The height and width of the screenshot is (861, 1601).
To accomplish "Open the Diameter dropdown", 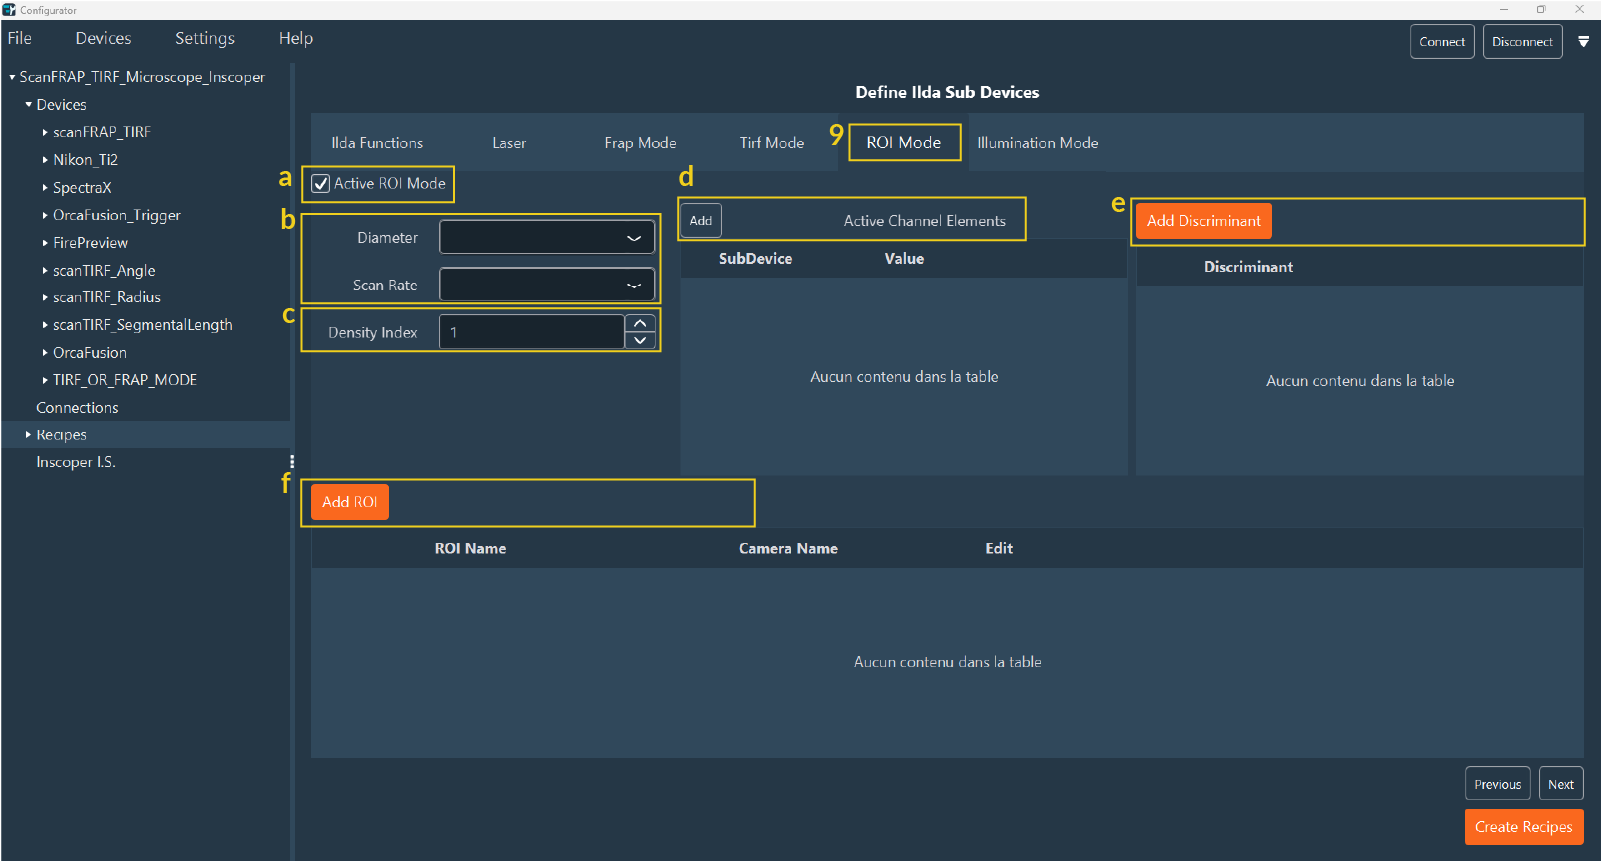I will coord(547,238).
